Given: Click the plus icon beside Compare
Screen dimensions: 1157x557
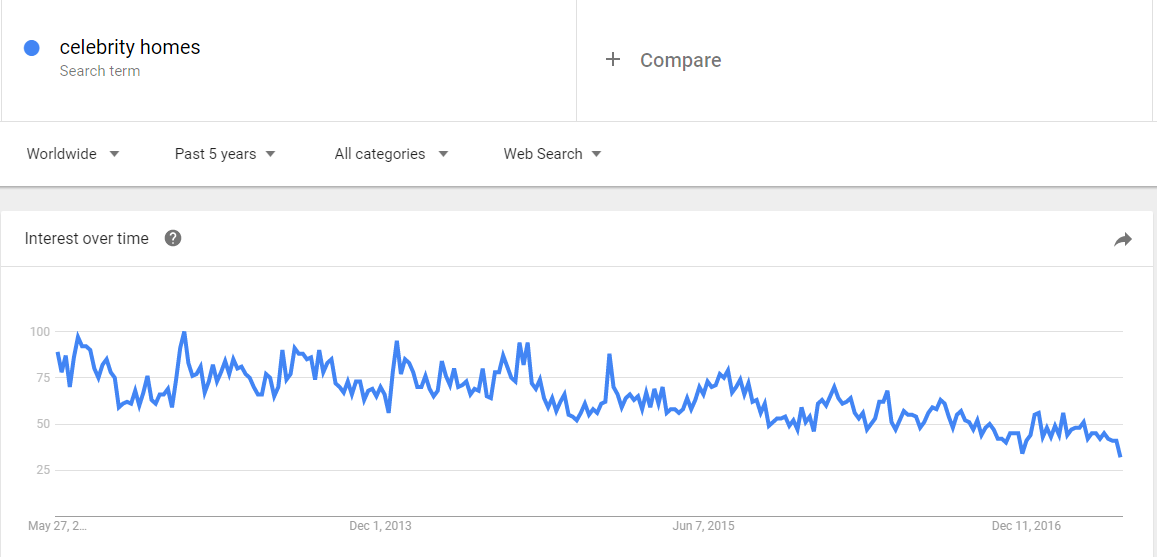Looking at the screenshot, I should point(613,60).
